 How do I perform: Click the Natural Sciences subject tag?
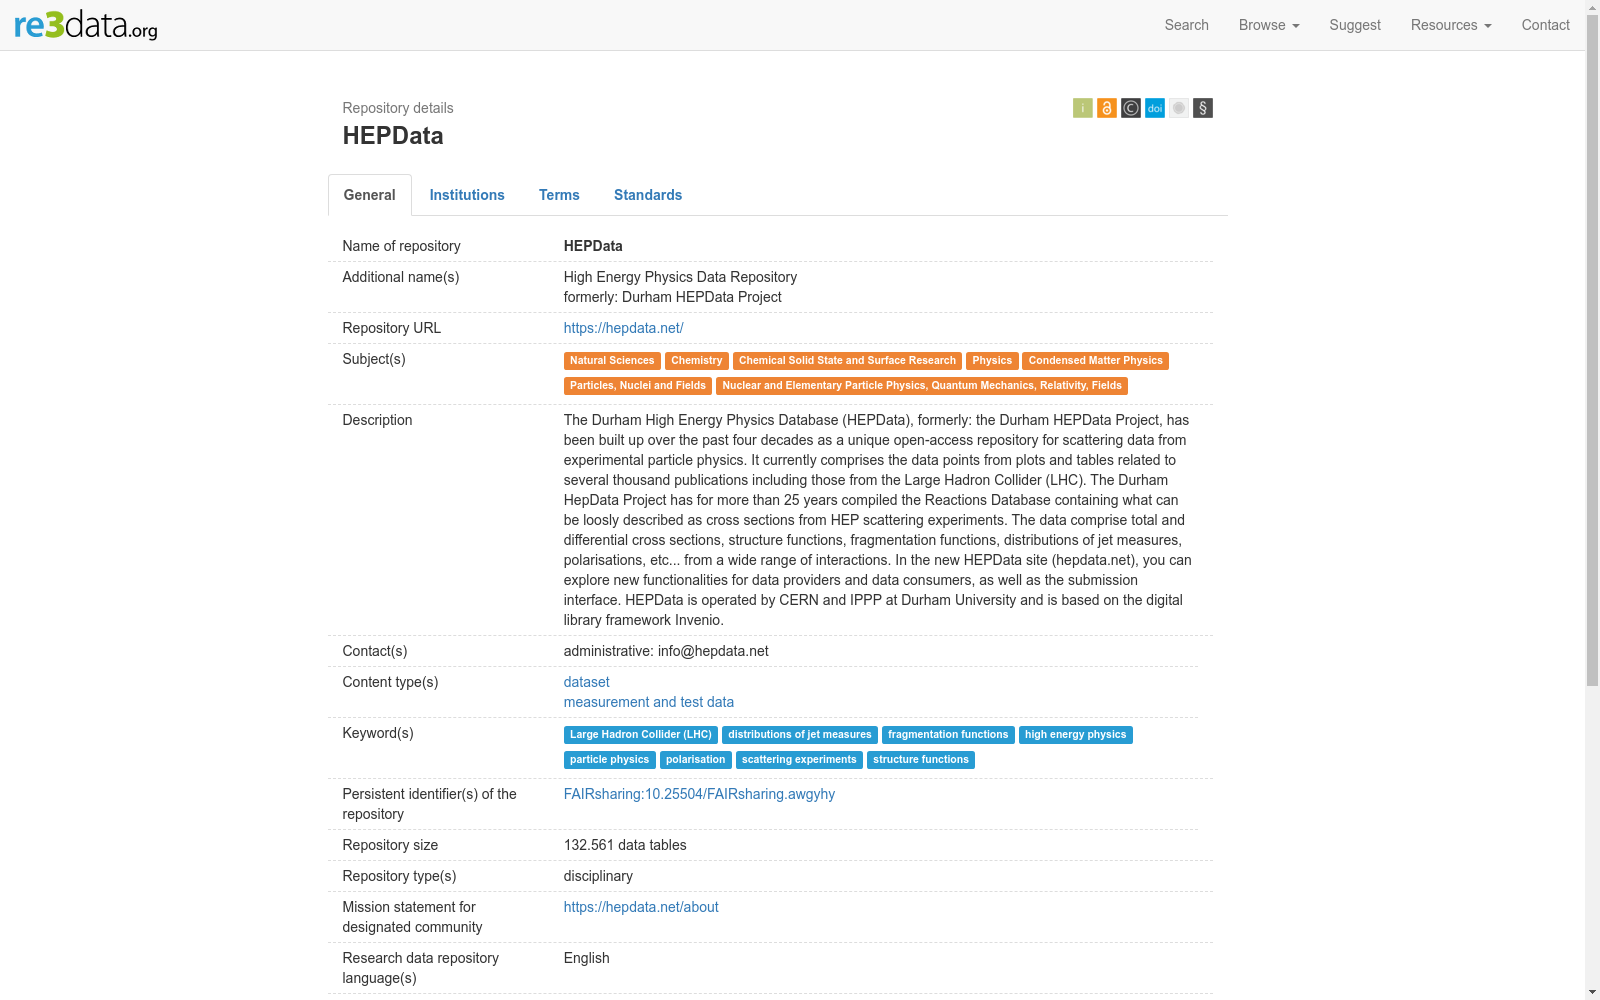(612, 361)
